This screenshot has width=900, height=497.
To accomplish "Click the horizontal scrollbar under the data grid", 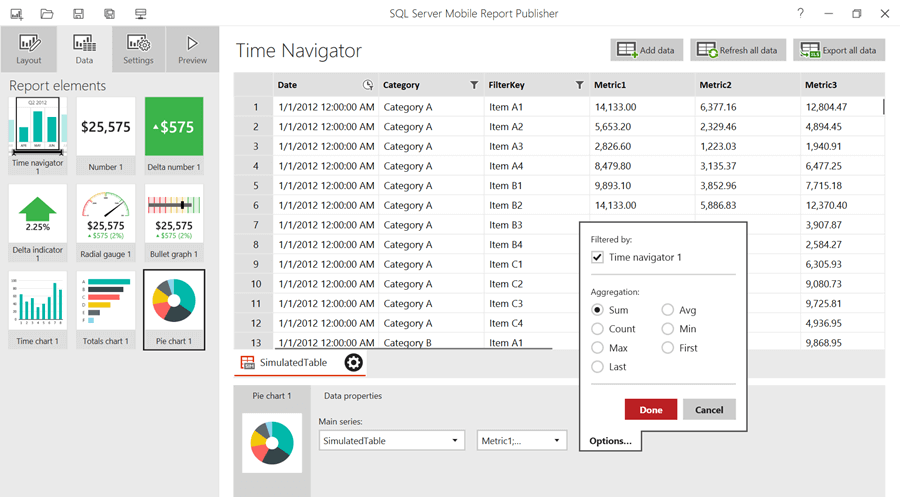I will pyautogui.click(x=413, y=348).
